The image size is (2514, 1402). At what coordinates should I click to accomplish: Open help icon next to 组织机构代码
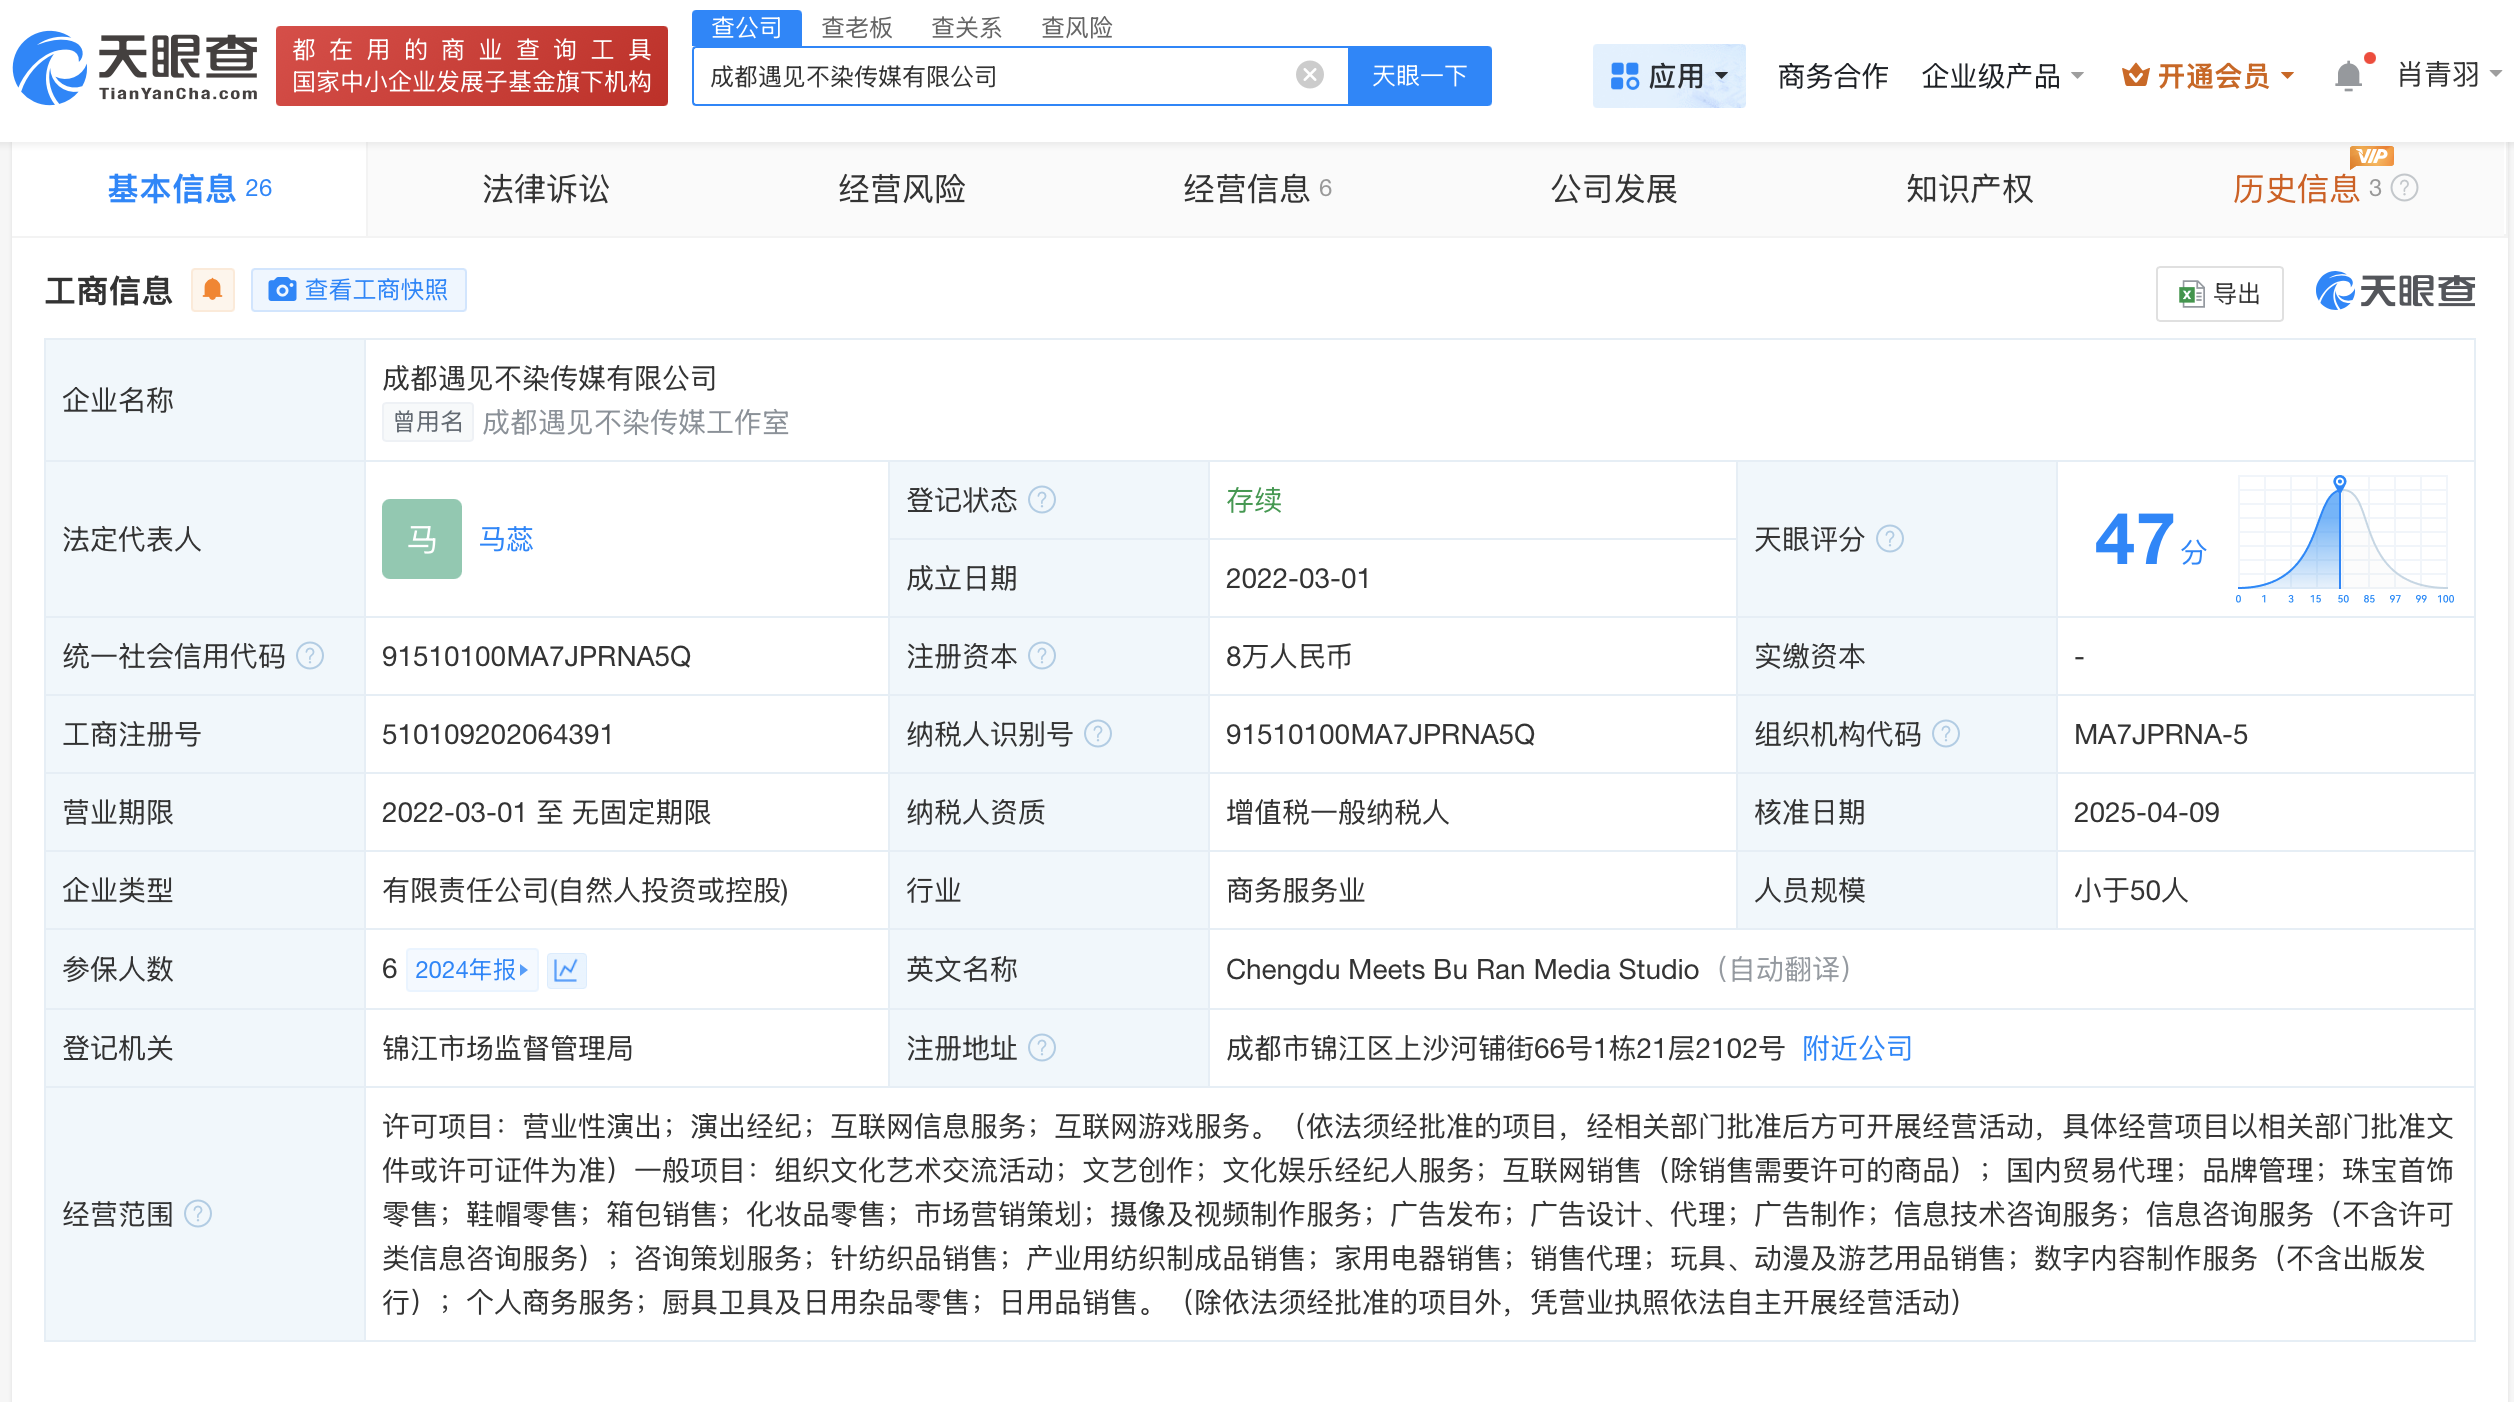[1946, 734]
